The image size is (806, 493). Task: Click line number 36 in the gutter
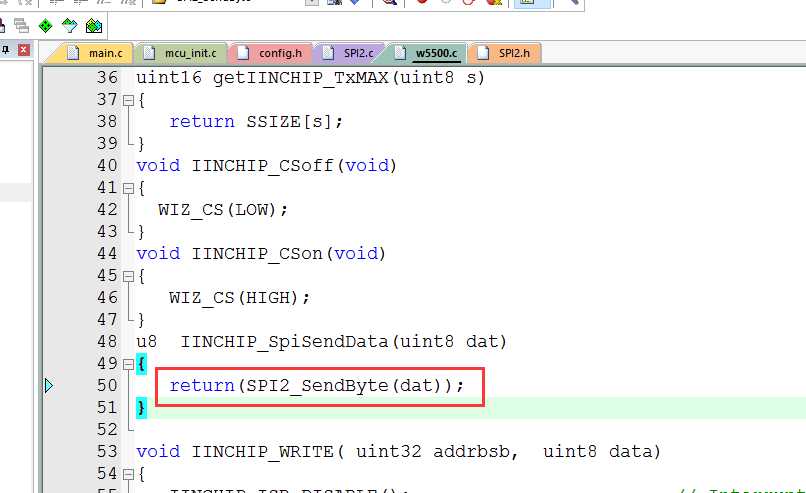107,78
